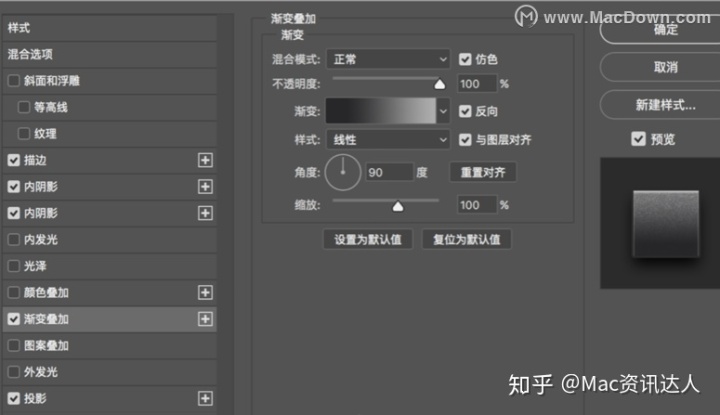Select 内发光 effect row label
Image resolution: width=720 pixels, height=415 pixels.
click(x=41, y=240)
